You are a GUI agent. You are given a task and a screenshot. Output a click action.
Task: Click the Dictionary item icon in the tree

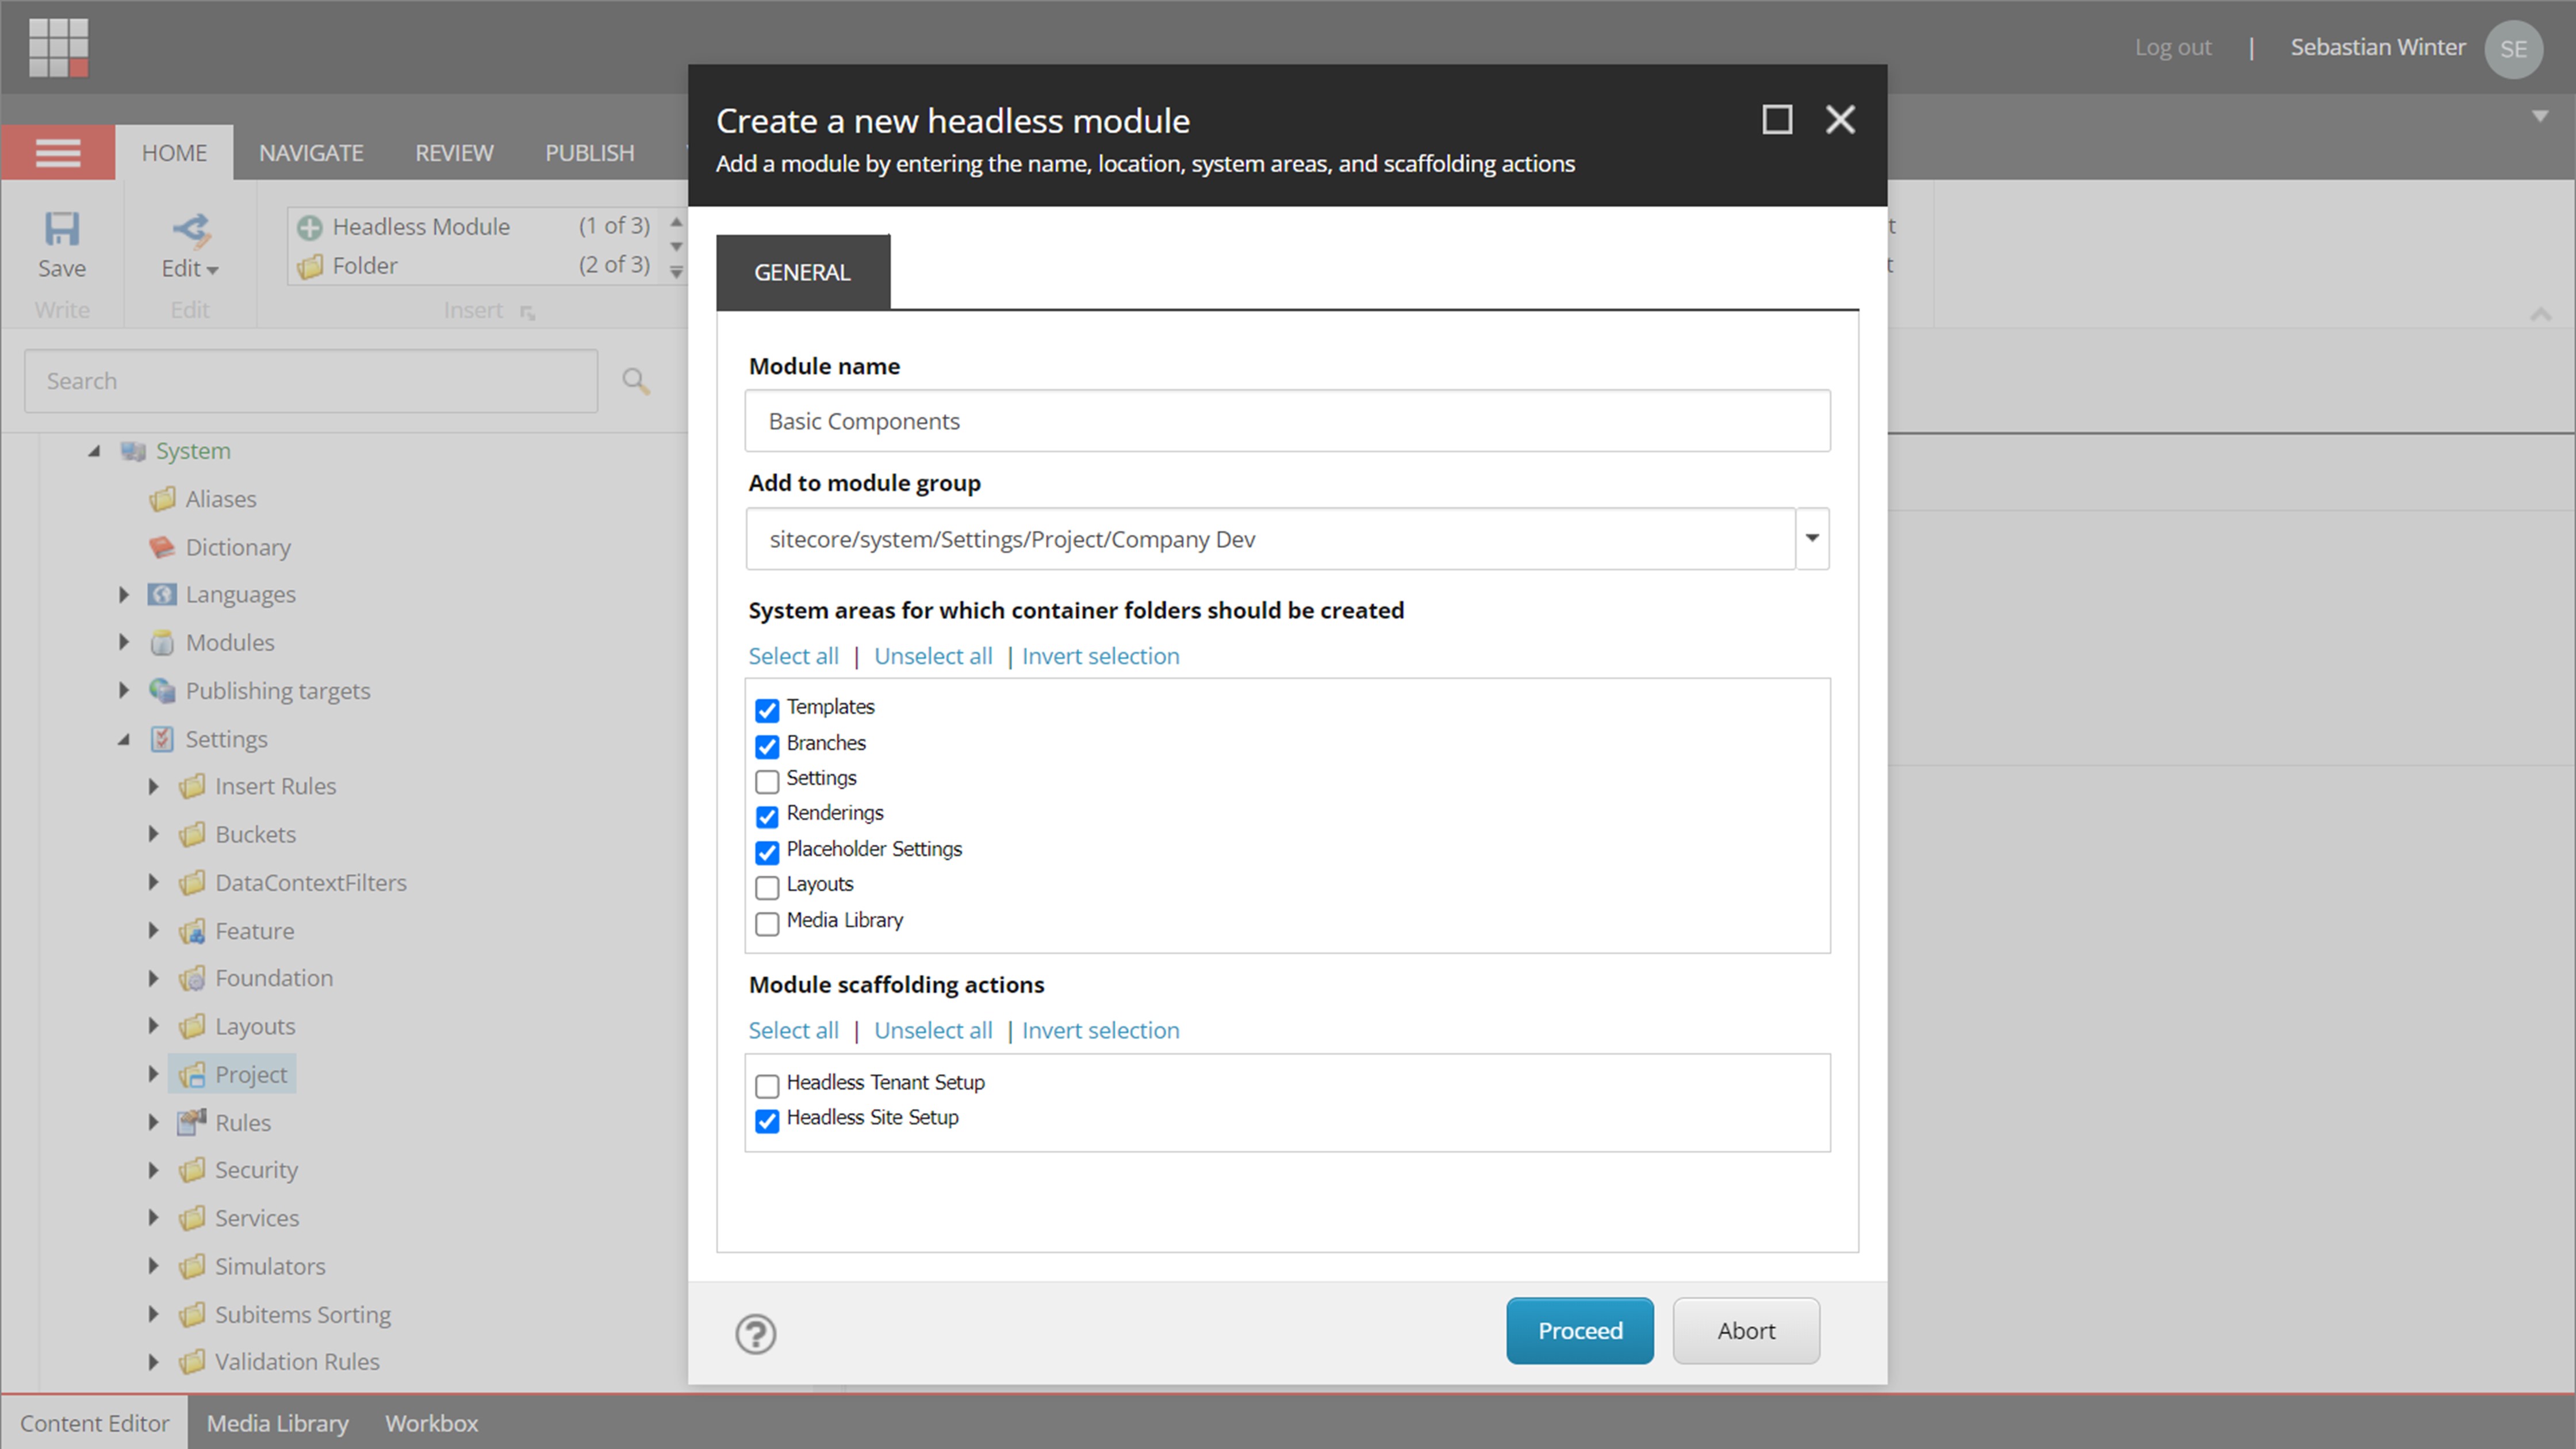point(162,547)
